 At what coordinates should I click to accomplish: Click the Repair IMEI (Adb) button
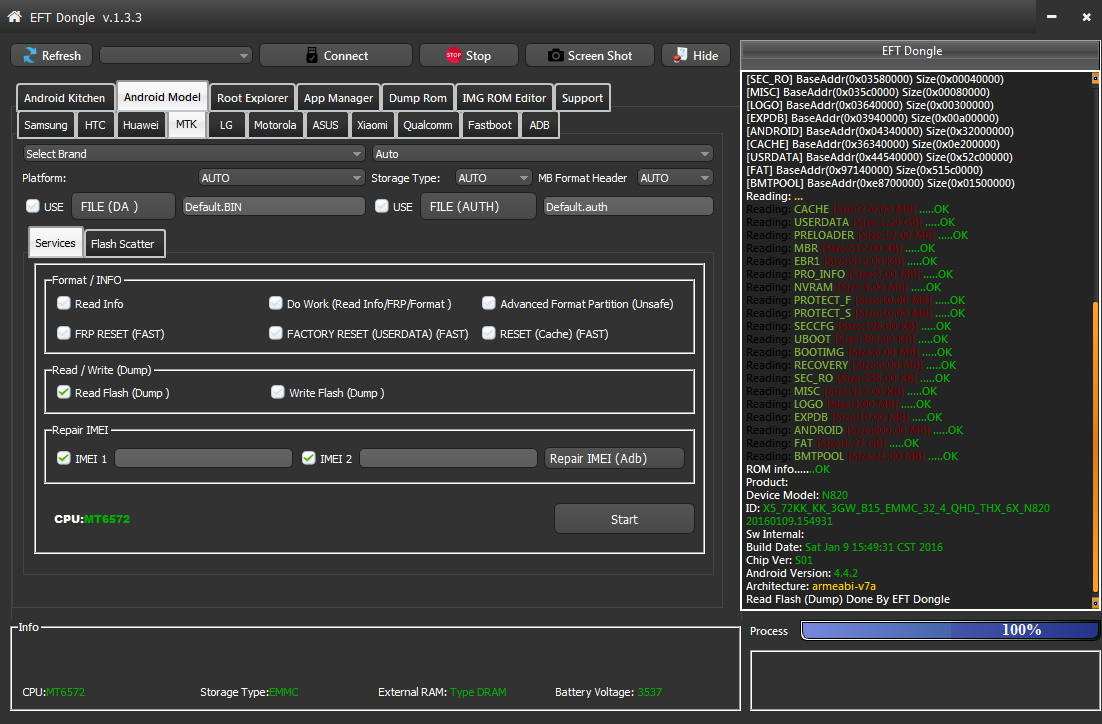point(614,458)
